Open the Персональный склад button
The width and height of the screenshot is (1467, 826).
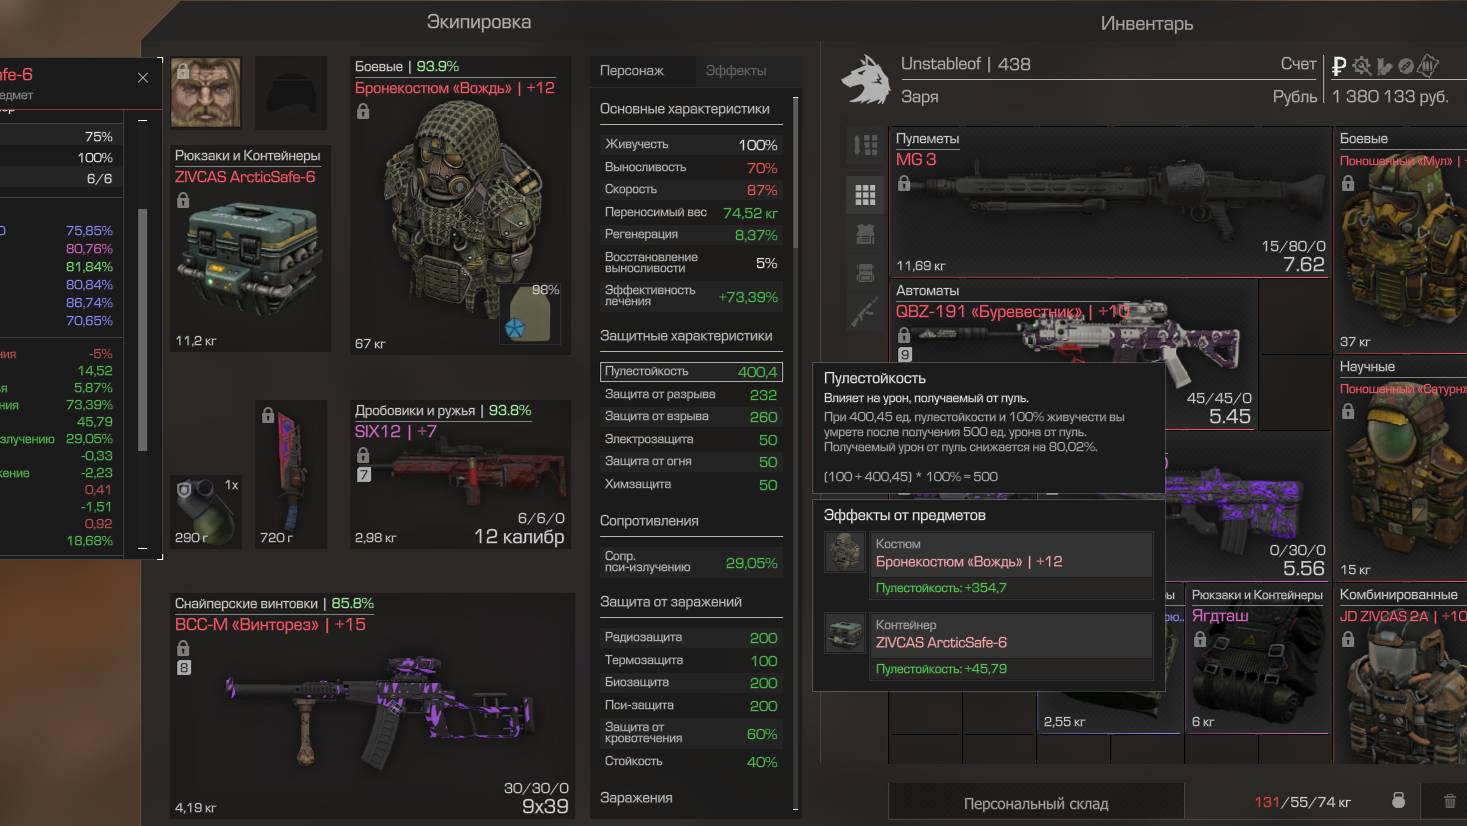[x=1036, y=803]
